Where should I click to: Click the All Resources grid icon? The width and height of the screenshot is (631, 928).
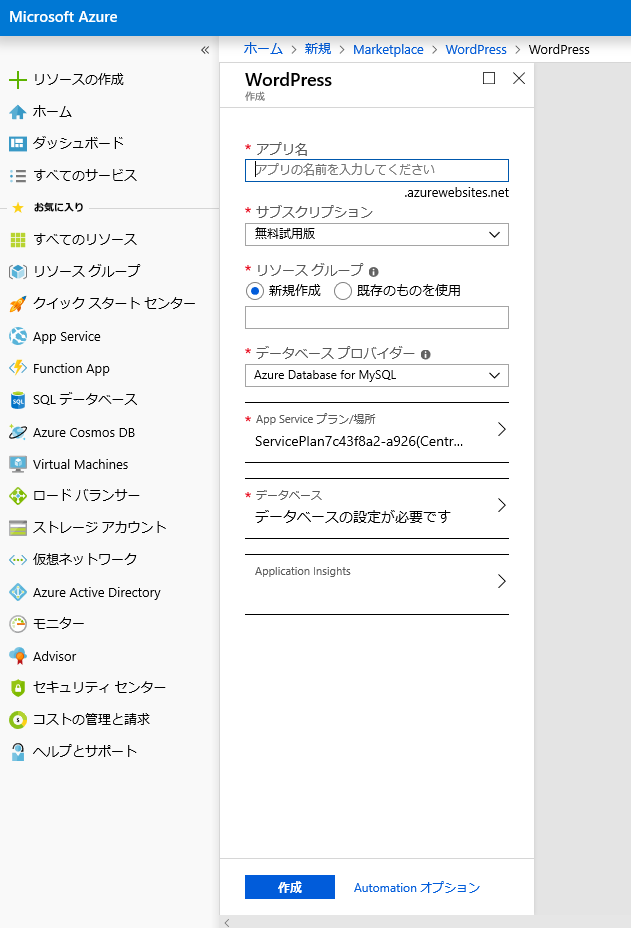click(x=18, y=240)
